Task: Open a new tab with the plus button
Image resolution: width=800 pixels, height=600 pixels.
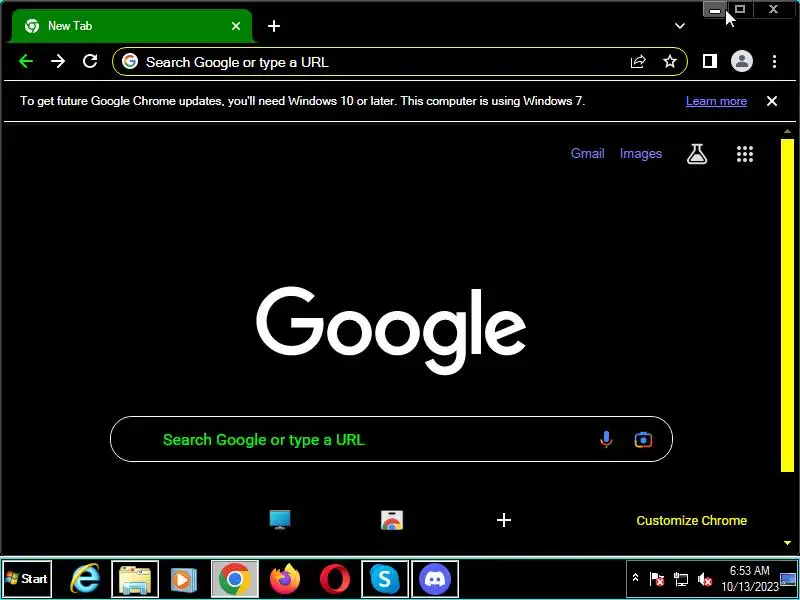Action: 274,26
